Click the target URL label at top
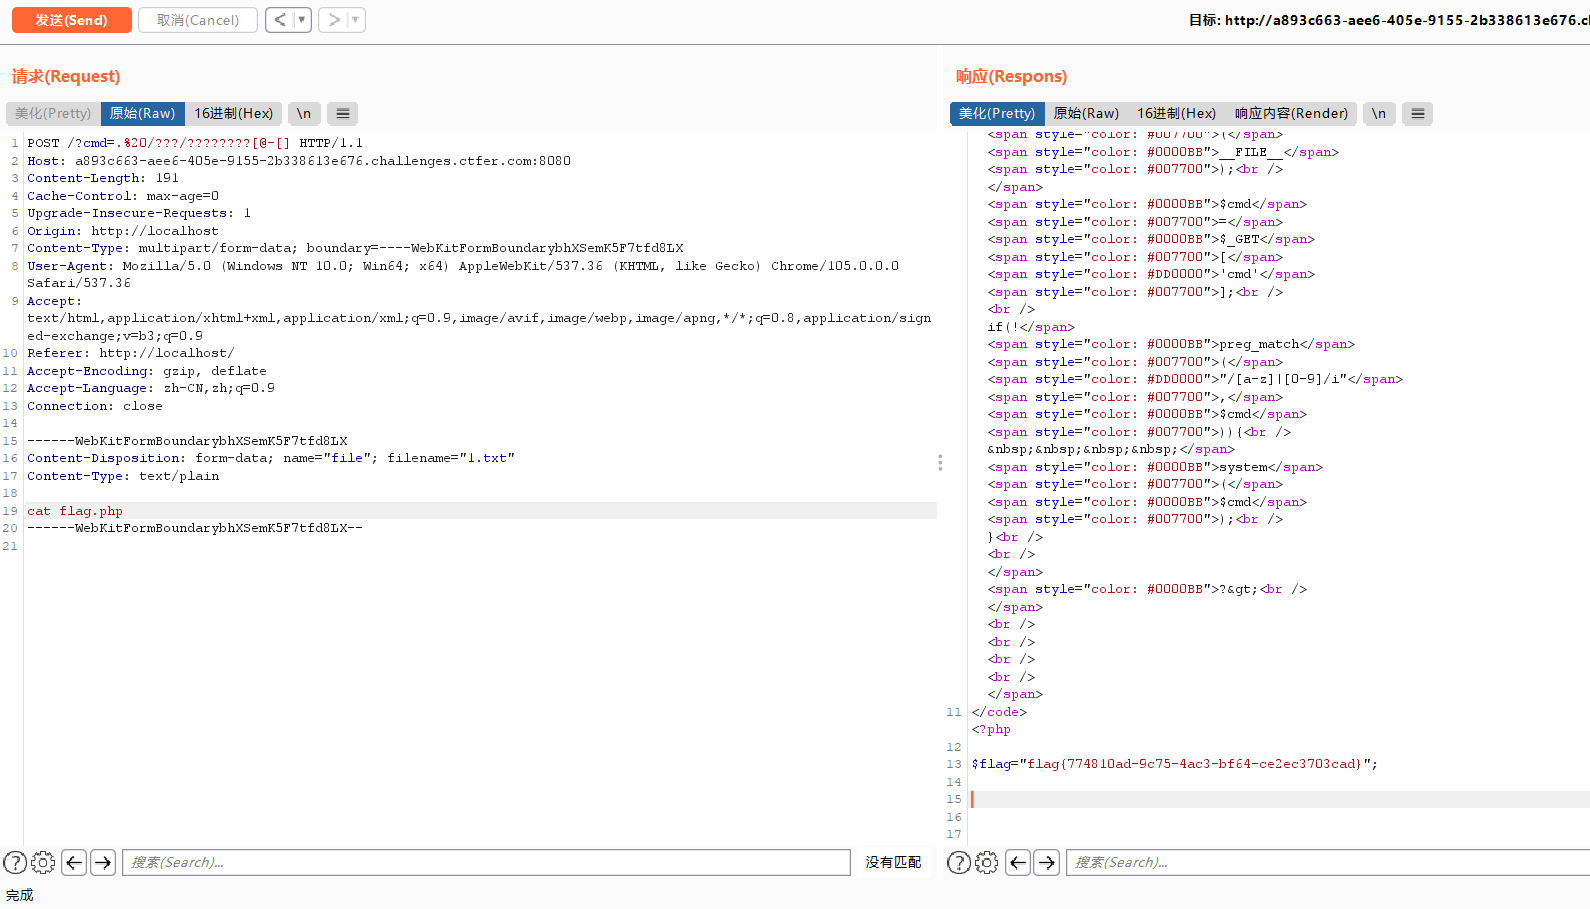The width and height of the screenshot is (1590, 909). (1389, 20)
